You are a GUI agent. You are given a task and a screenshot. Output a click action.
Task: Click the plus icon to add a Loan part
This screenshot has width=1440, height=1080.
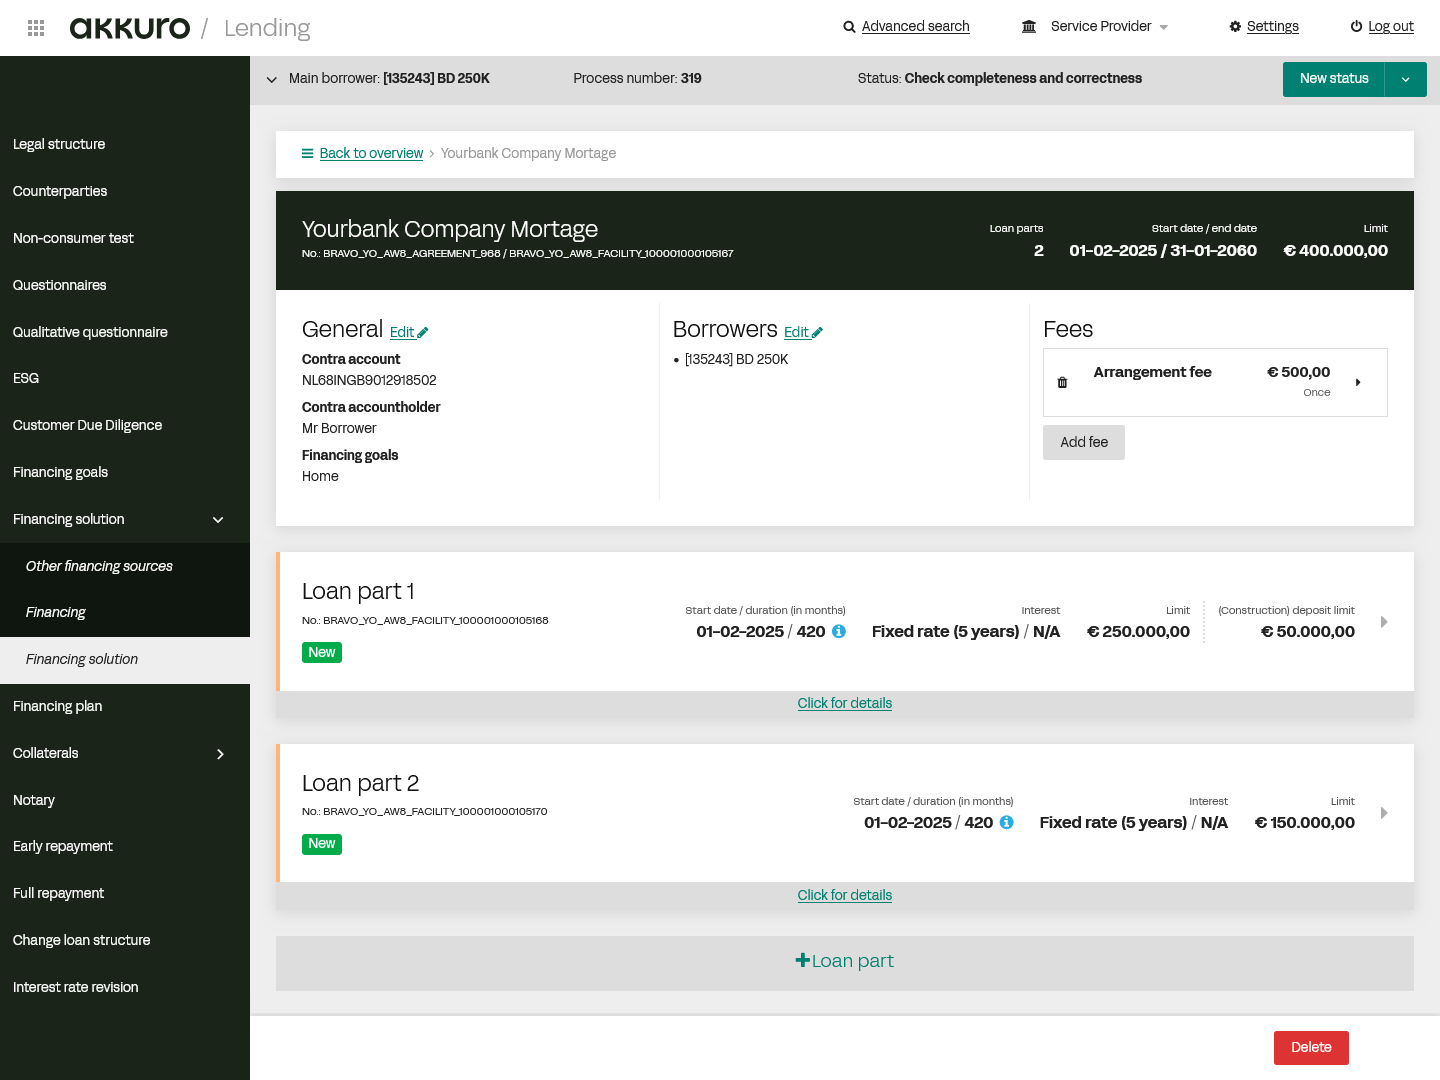point(803,960)
